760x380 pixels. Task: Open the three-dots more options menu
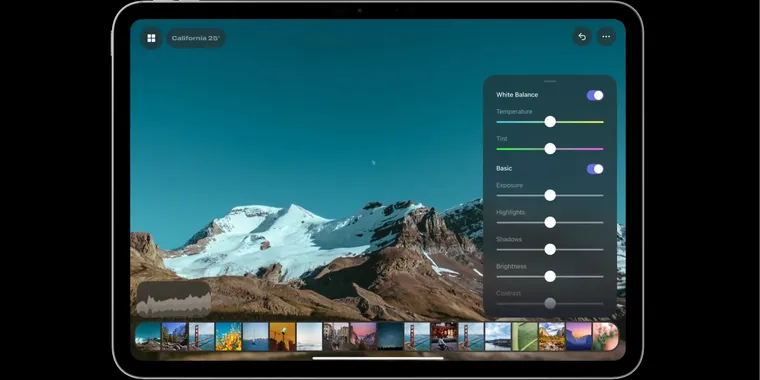coord(606,37)
